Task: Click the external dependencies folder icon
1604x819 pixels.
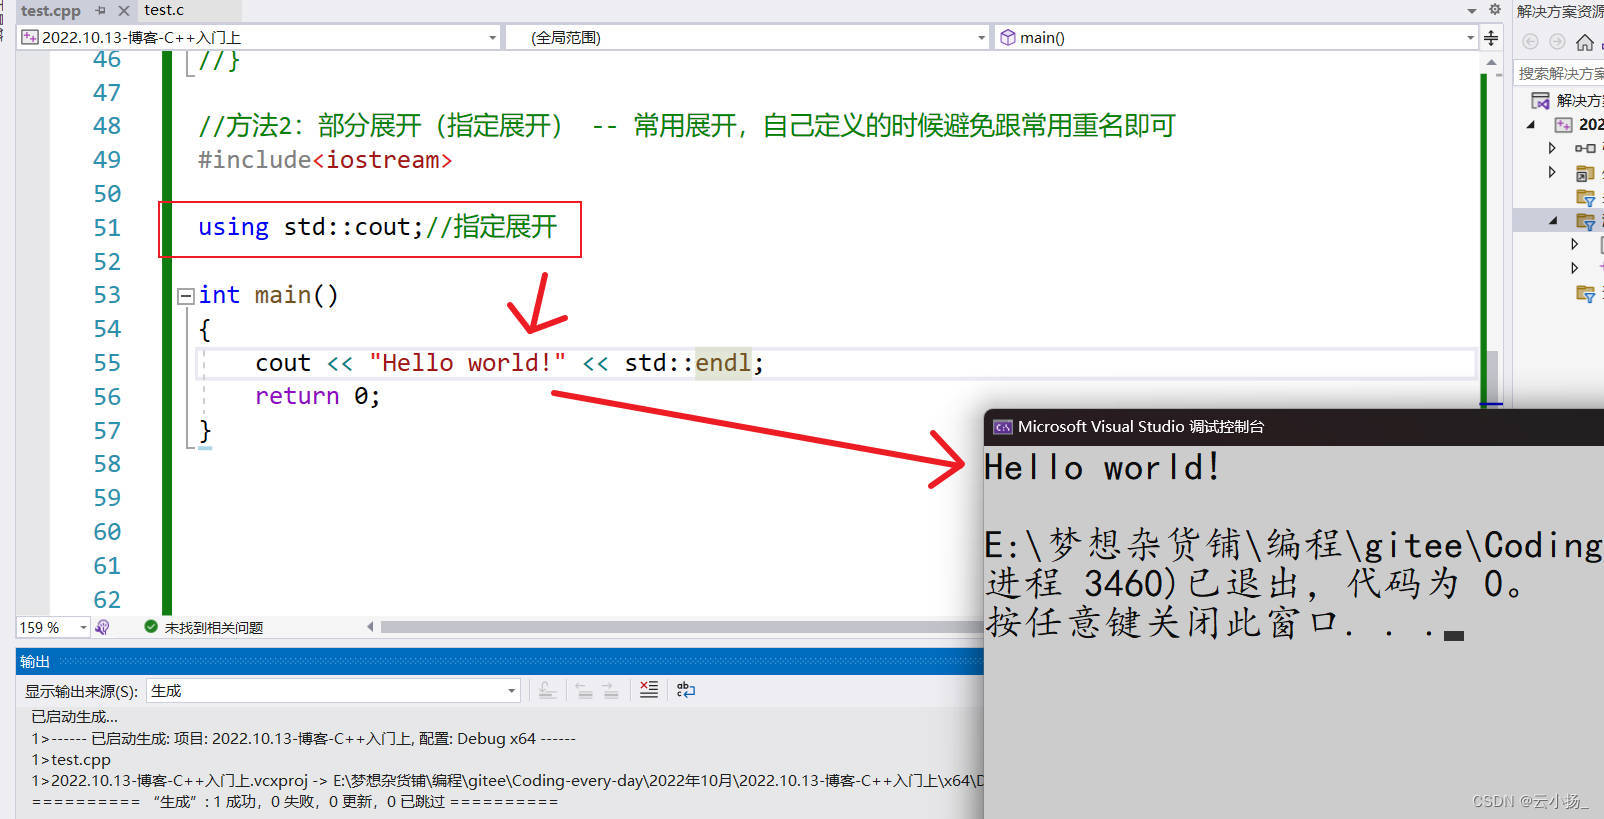Action: [1585, 173]
